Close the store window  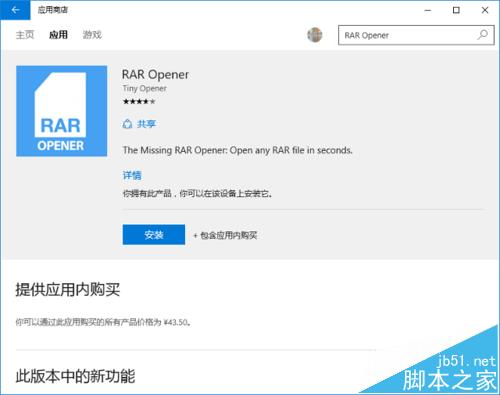coord(485,10)
